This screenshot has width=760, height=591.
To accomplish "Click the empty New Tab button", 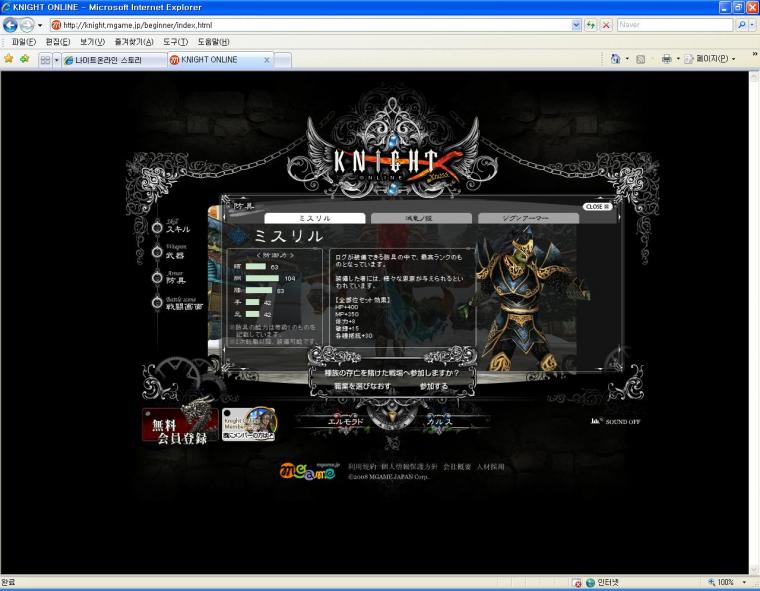I will pos(283,60).
